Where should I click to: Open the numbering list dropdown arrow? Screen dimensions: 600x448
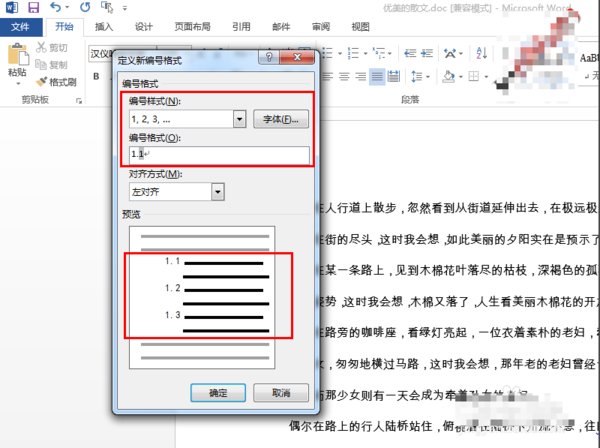tap(365, 54)
